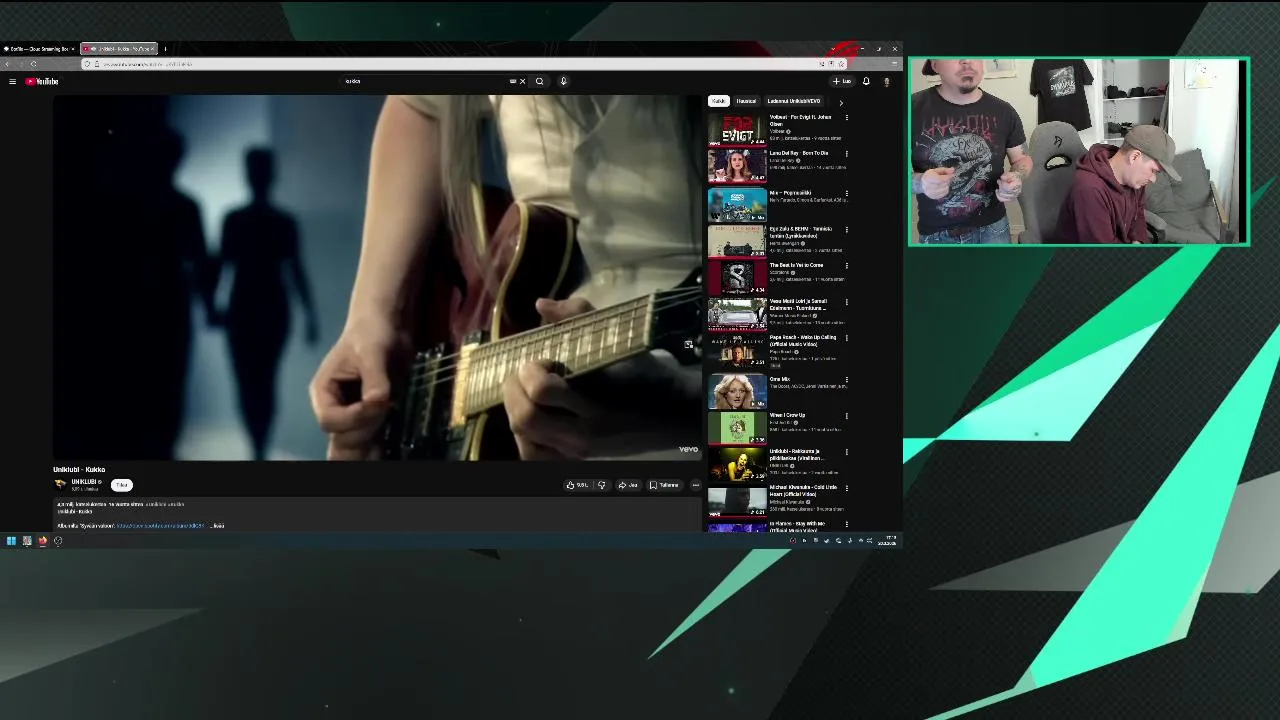
Task: Open the Mix – Popmusiikki playlist thumbnail
Action: click(x=737, y=205)
